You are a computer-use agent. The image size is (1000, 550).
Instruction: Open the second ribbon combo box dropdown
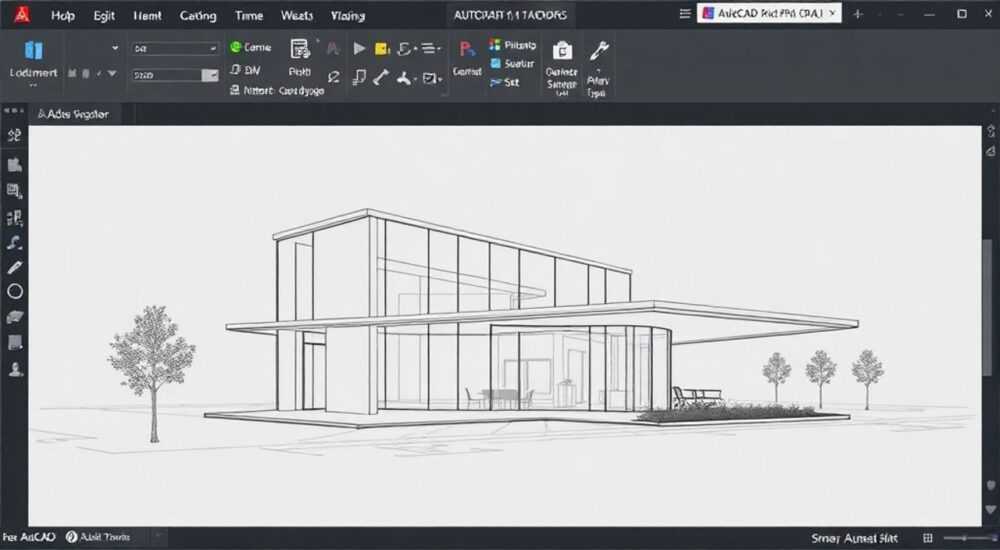click(210, 75)
